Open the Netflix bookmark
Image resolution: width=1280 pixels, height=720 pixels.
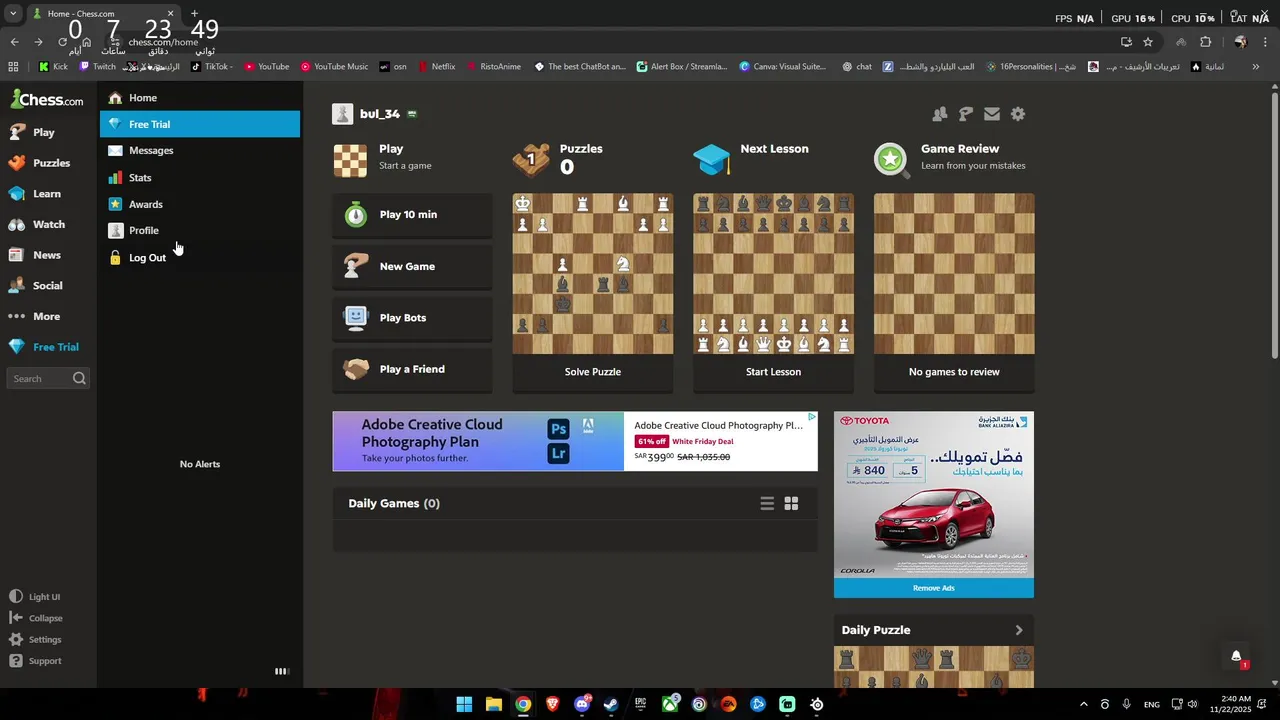point(437,67)
